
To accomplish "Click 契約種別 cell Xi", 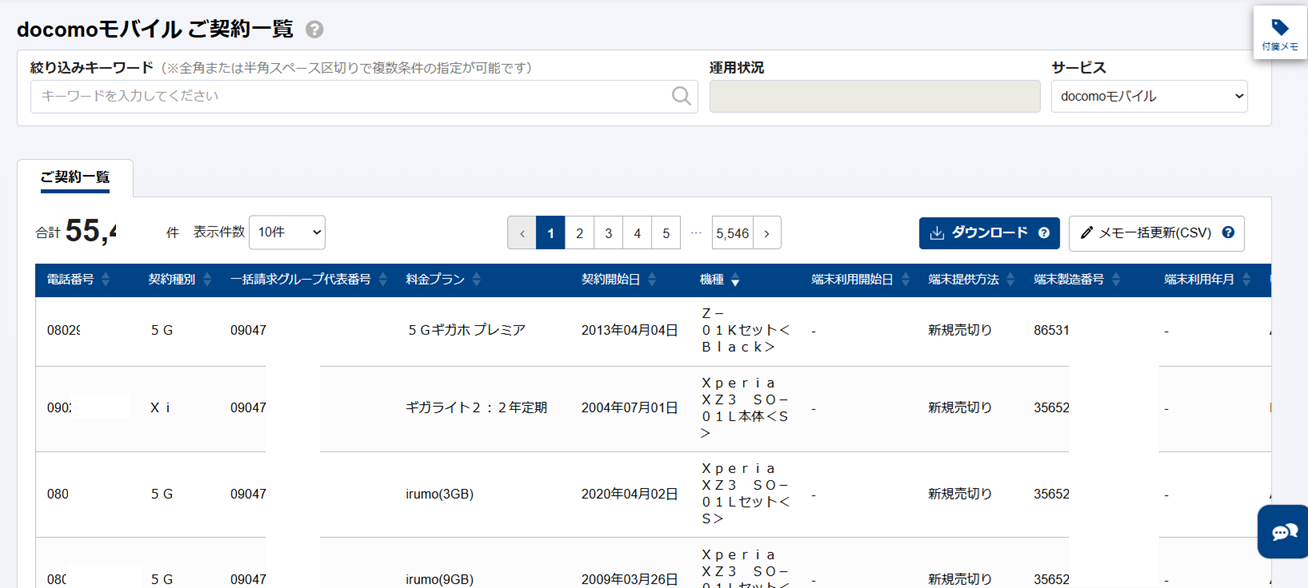I will point(161,408).
